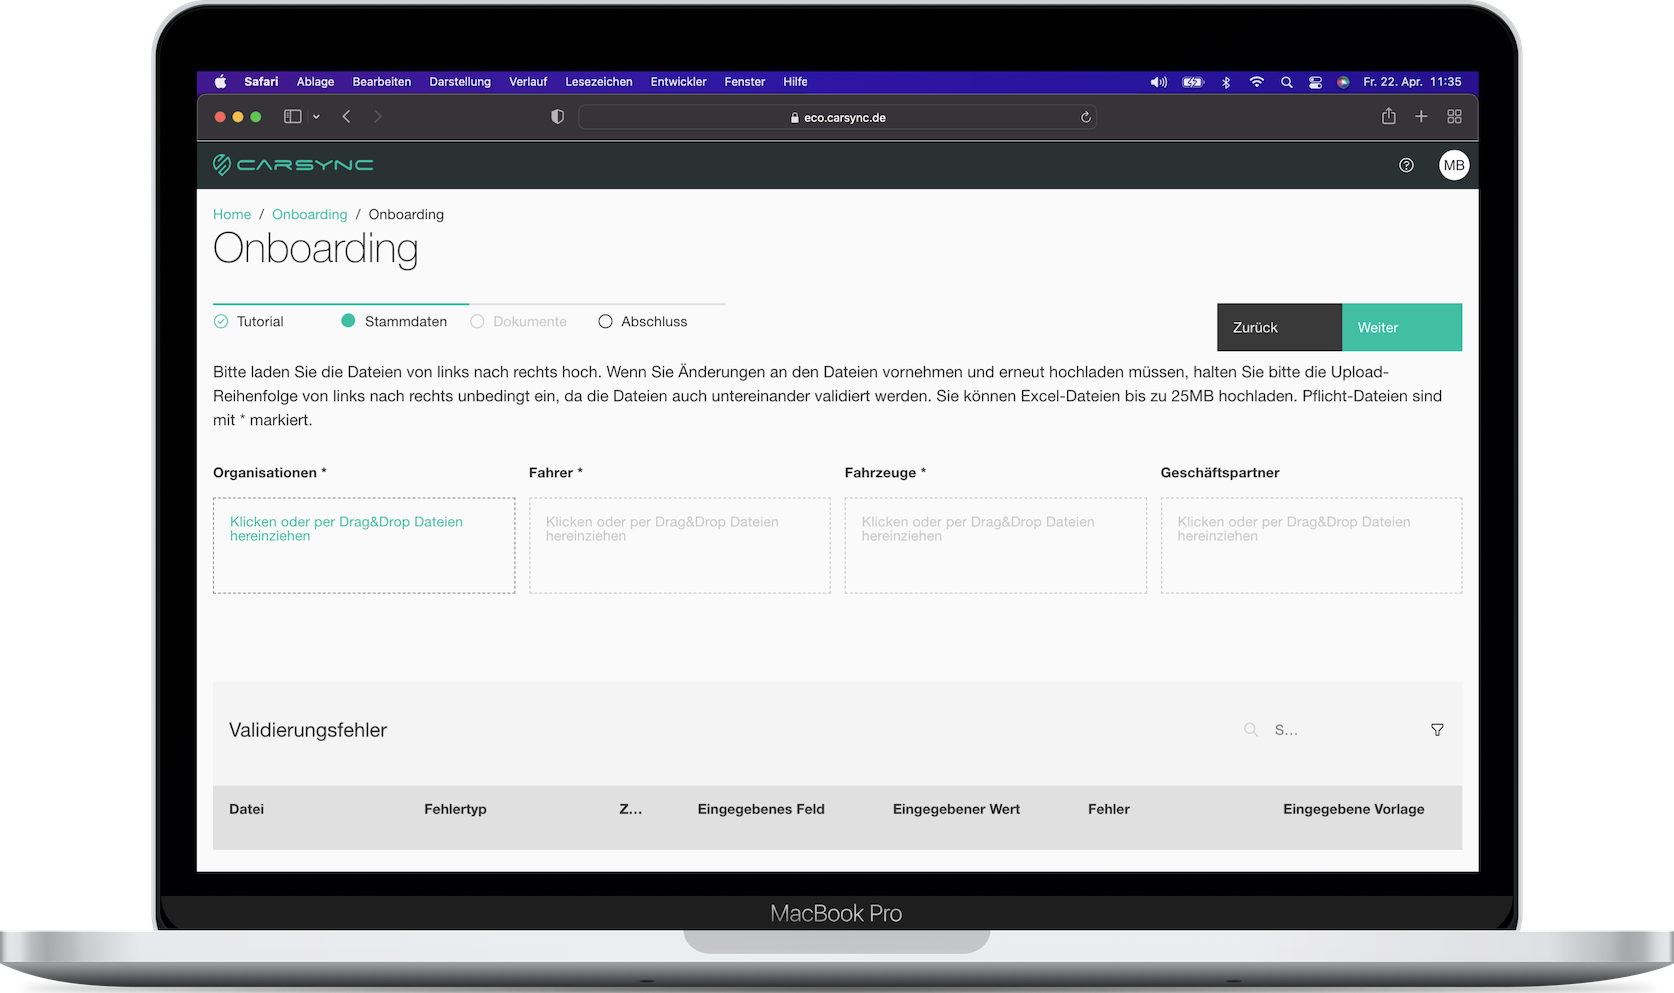
Task: Click the Fahrzeuge file upload zone
Action: tap(996, 546)
